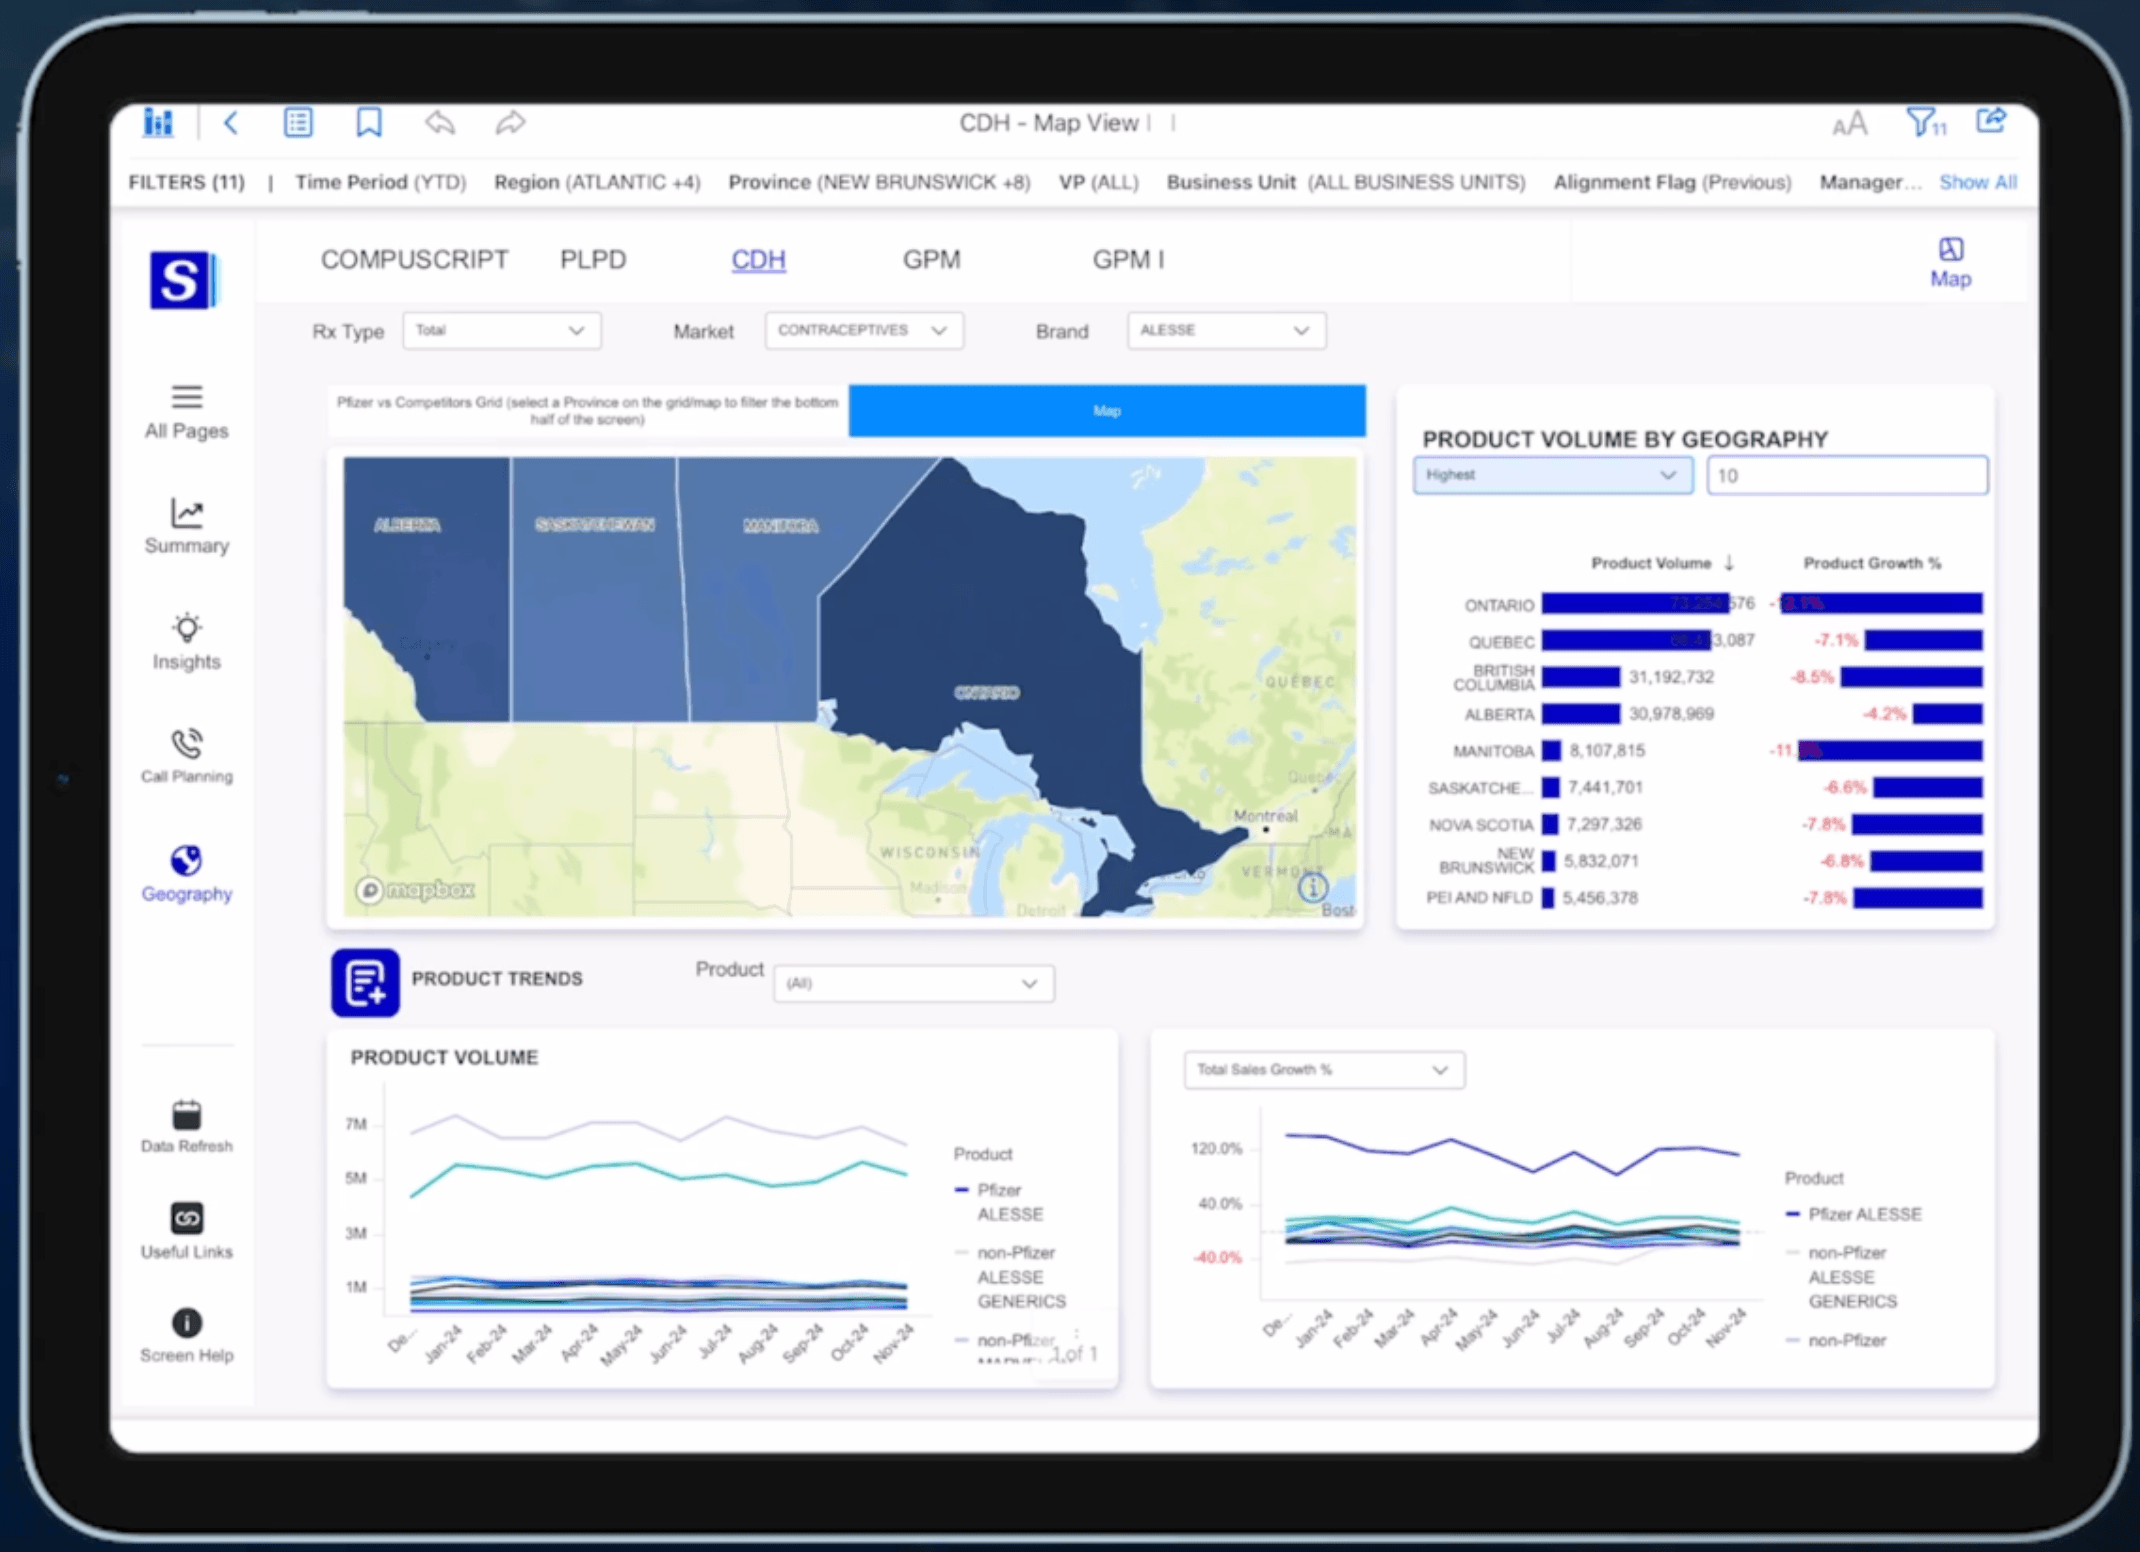Tap the share export icon
This screenshot has width=2140, height=1552.
point(1991,121)
